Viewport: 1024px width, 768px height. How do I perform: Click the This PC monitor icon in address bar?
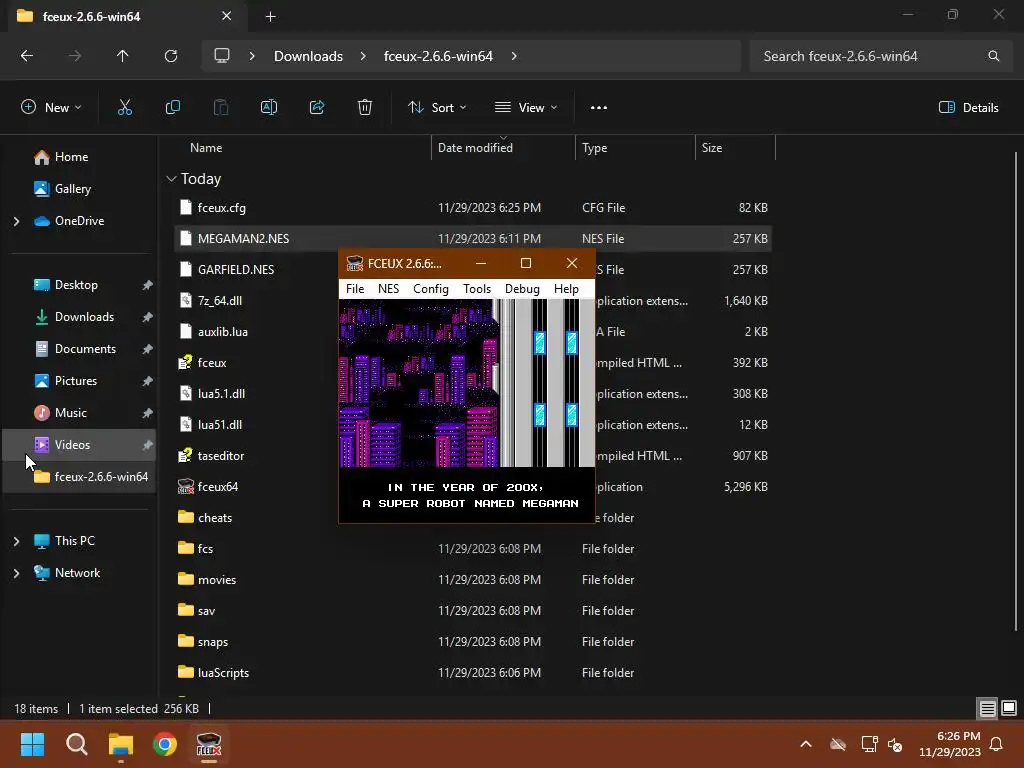click(222, 56)
